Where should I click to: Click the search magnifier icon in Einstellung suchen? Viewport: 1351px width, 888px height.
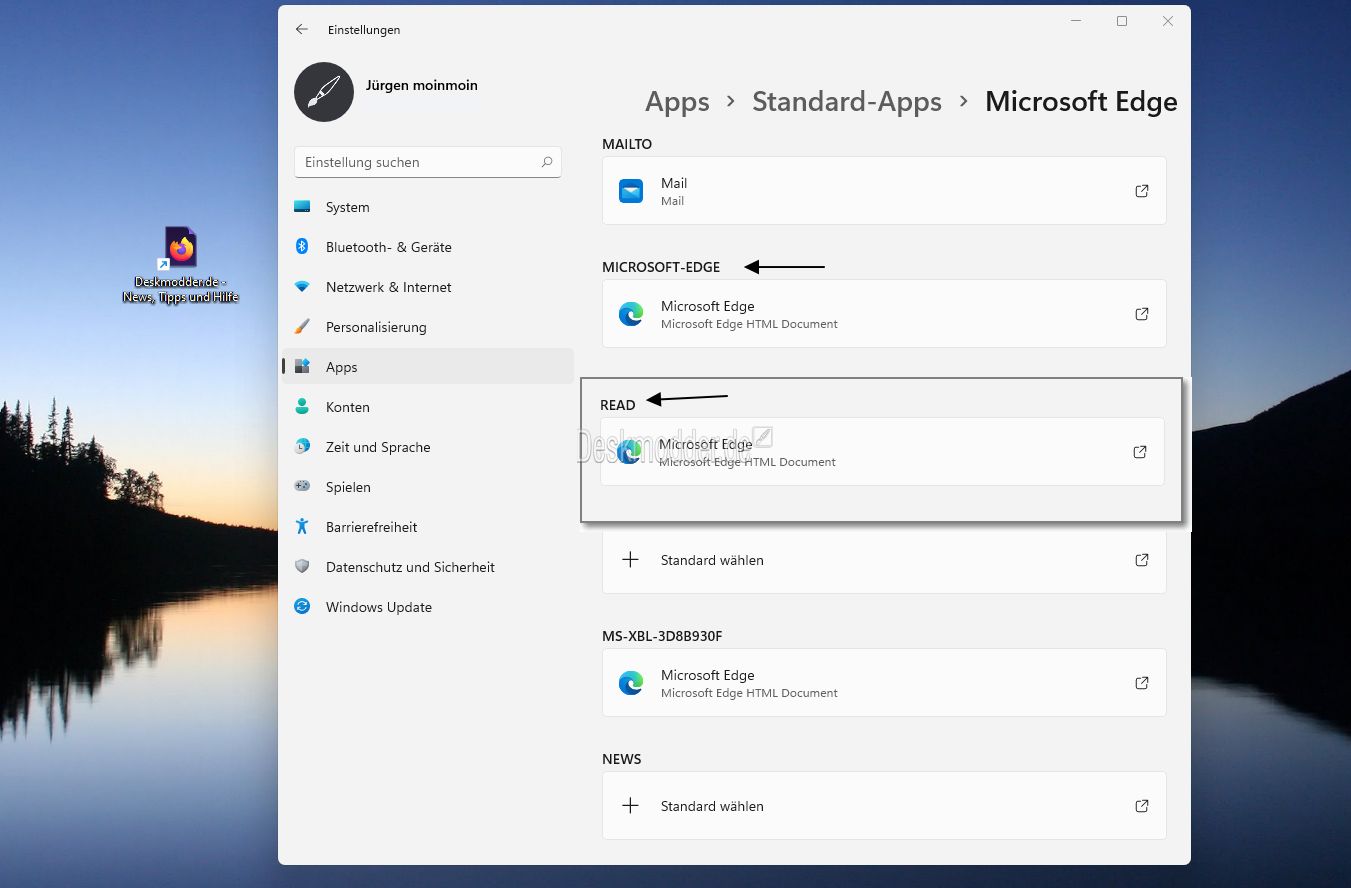pos(547,162)
